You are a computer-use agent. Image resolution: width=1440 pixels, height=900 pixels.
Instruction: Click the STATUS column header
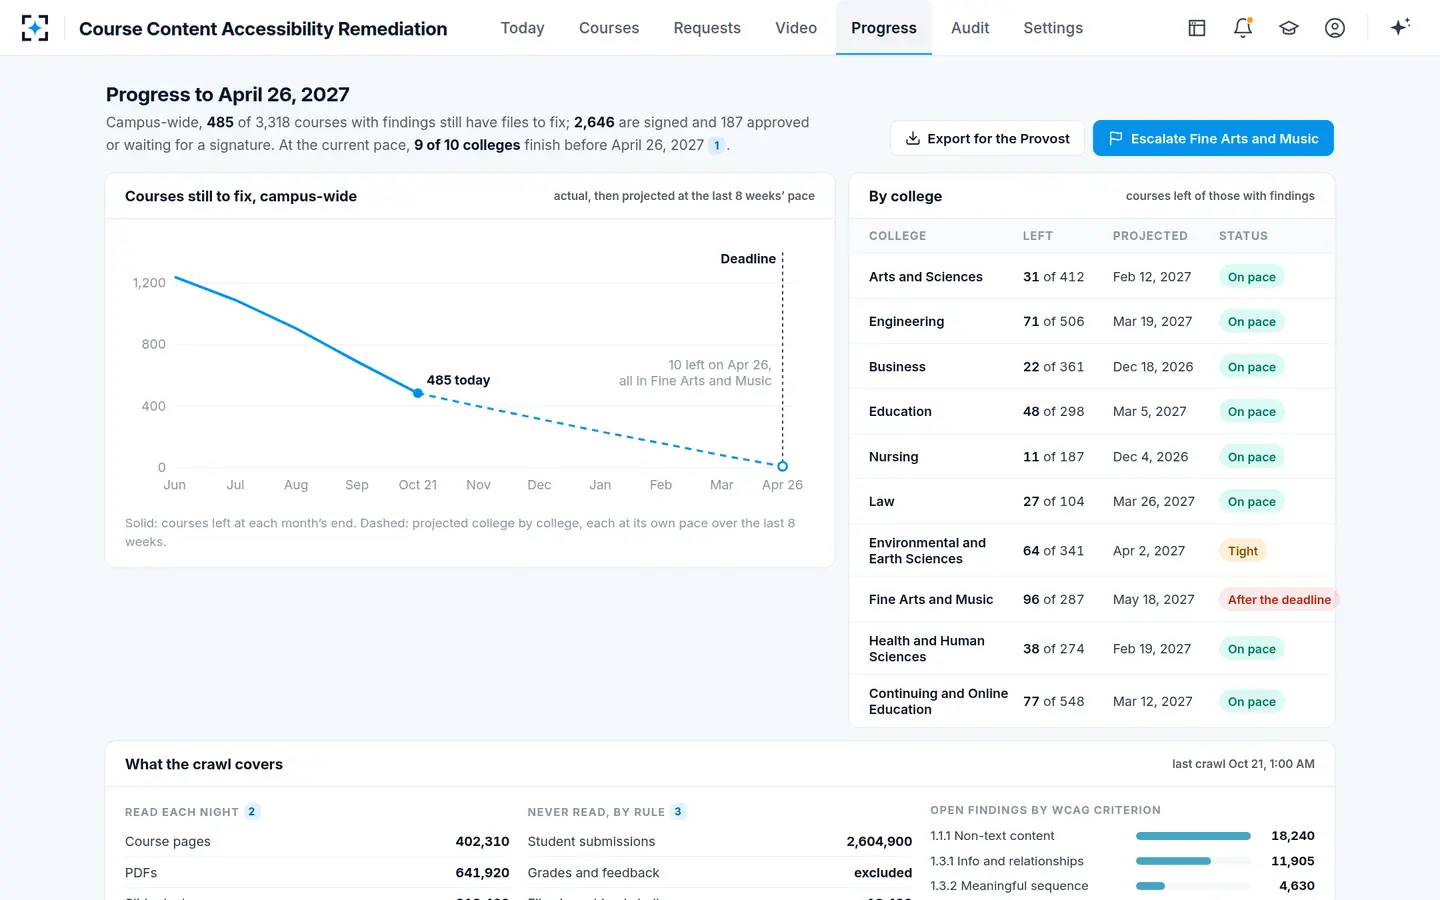tap(1243, 236)
